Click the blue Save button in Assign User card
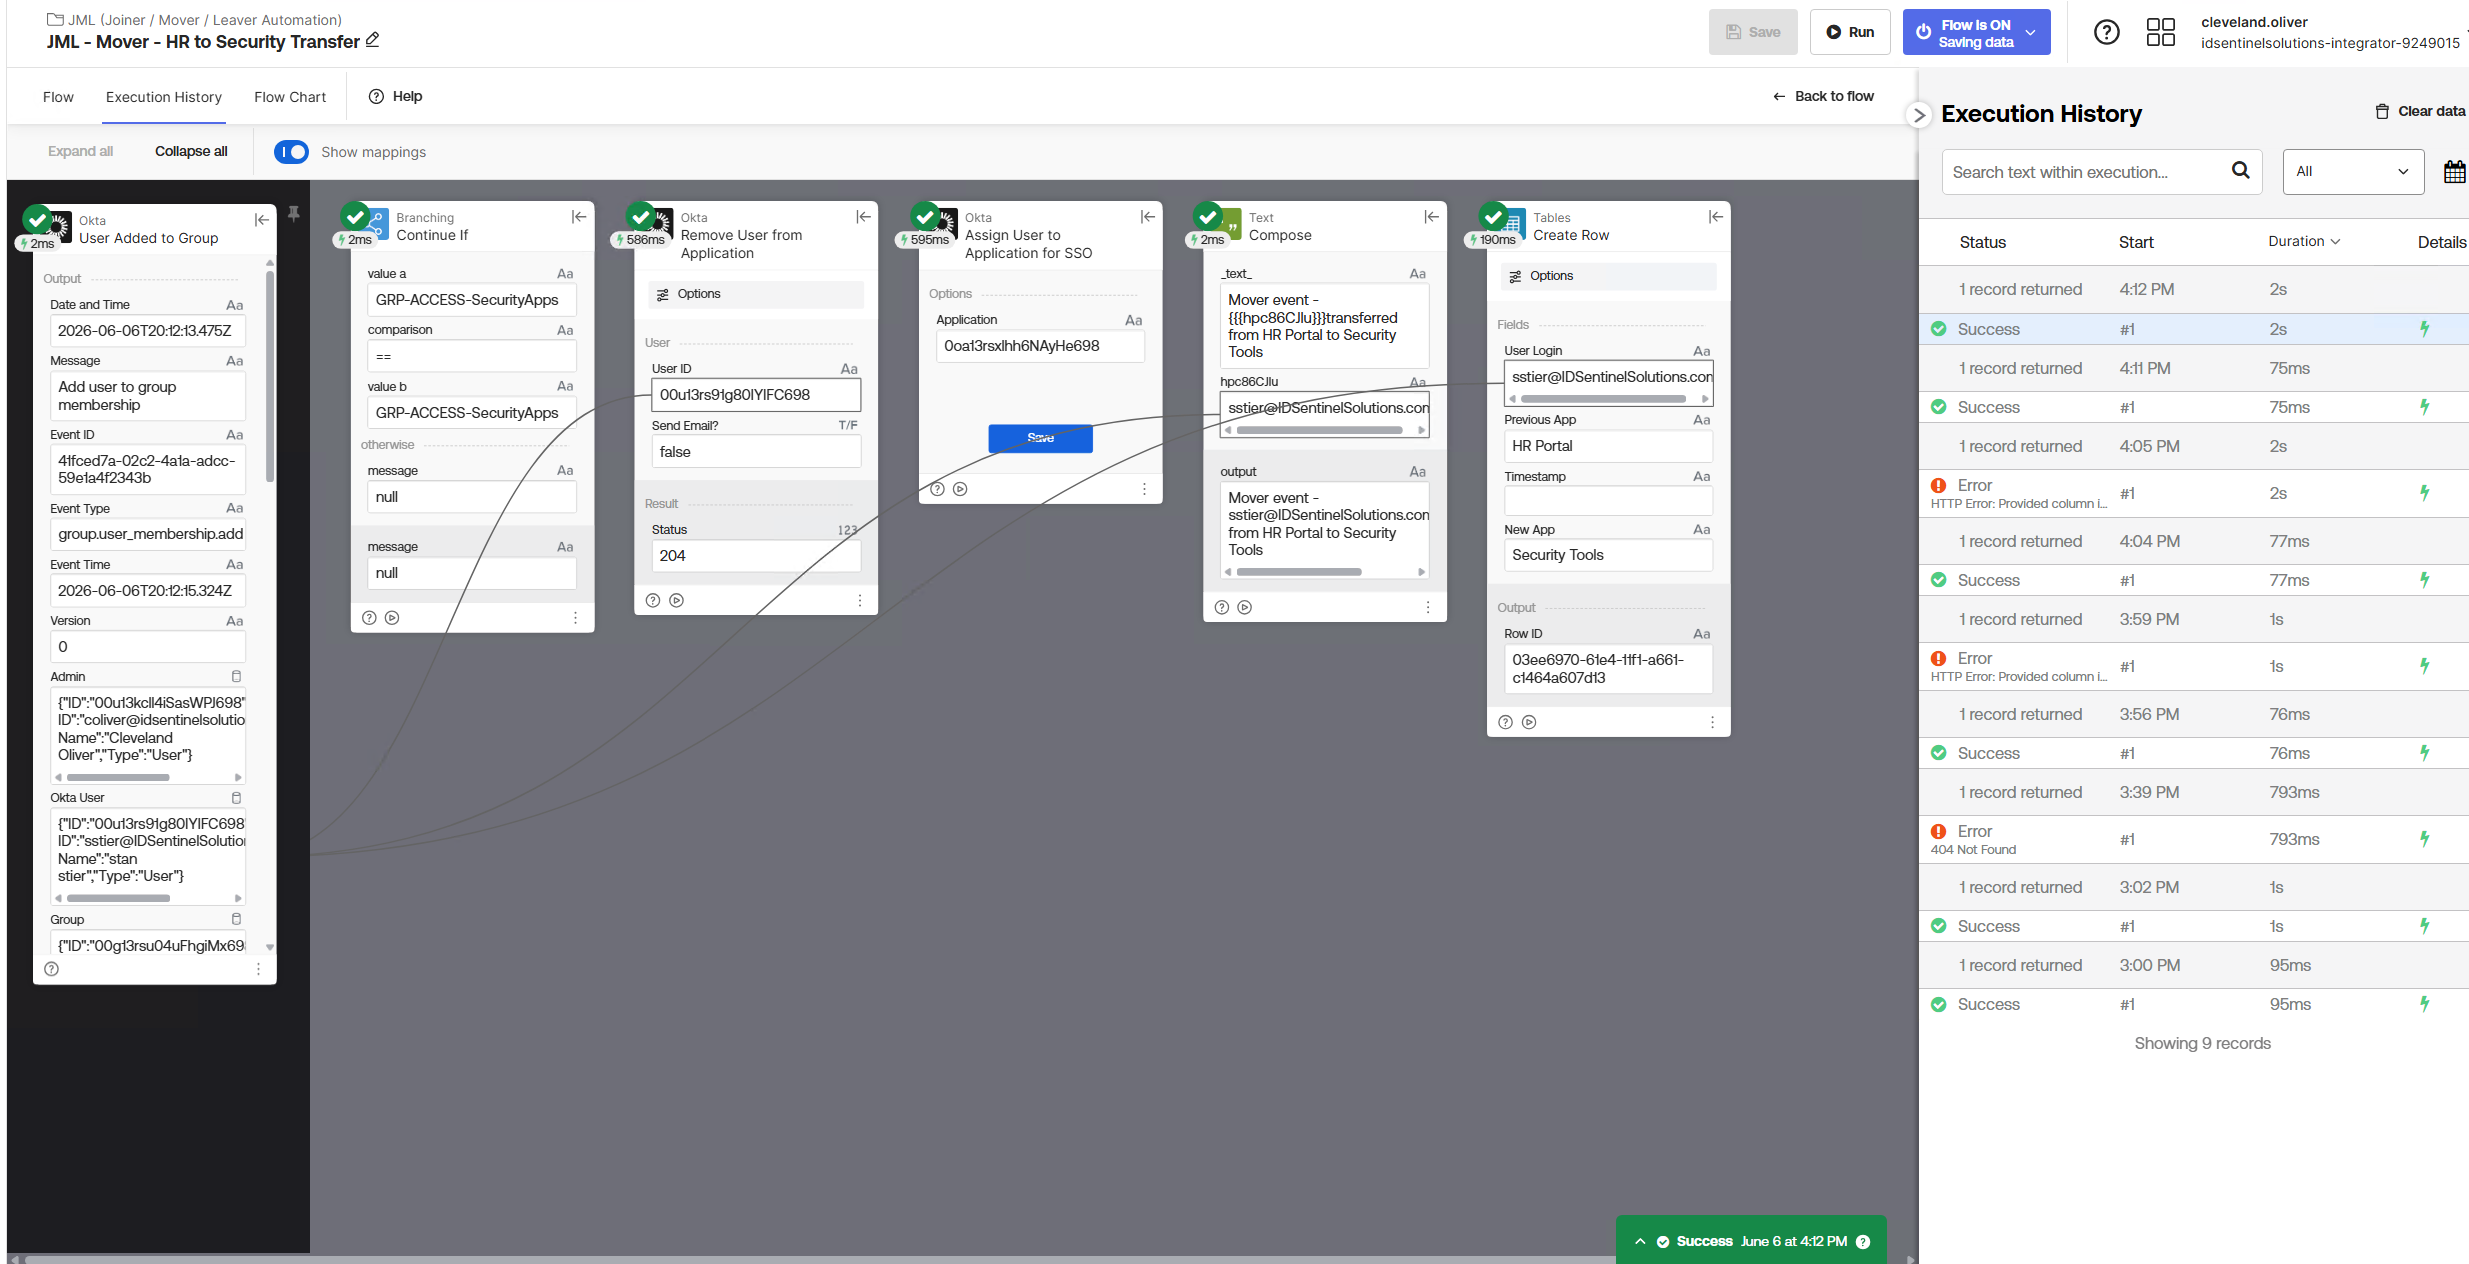 (x=1040, y=438)
